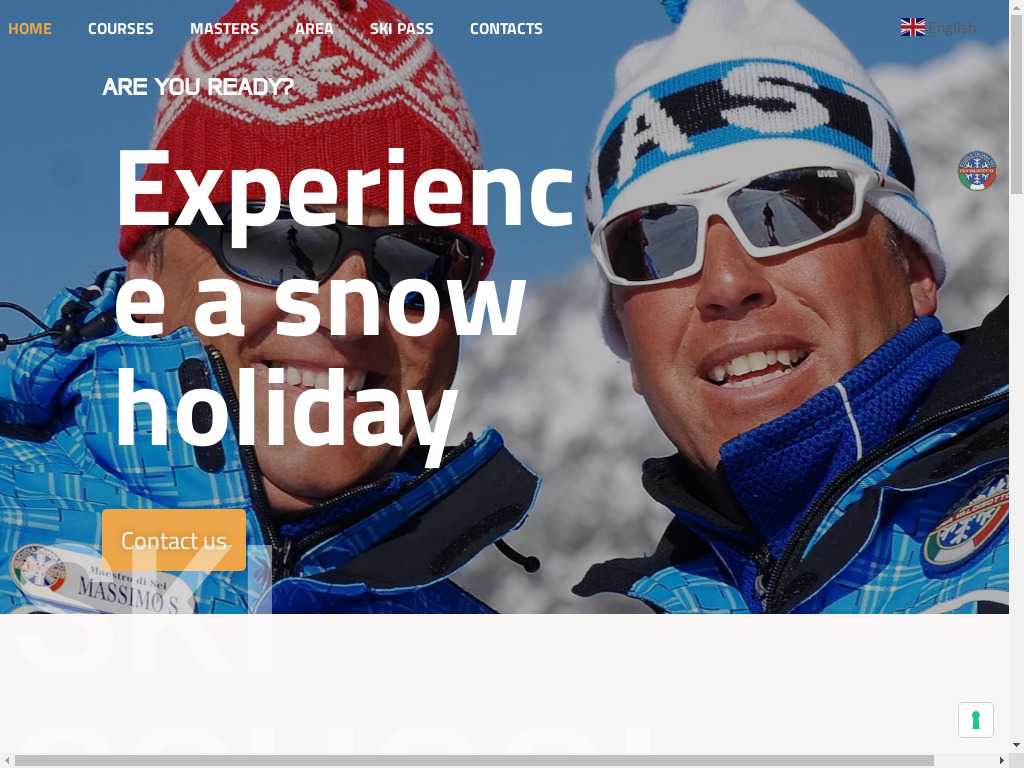Open the COURSES menu
The image size is (1024, 768).
[x=121, y=29]
